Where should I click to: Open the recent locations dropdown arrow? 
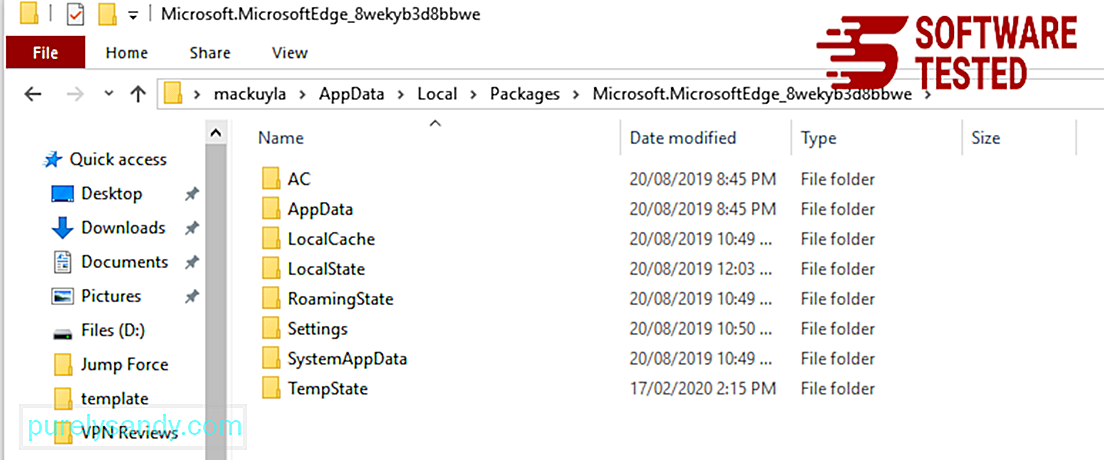coord(108,94)
